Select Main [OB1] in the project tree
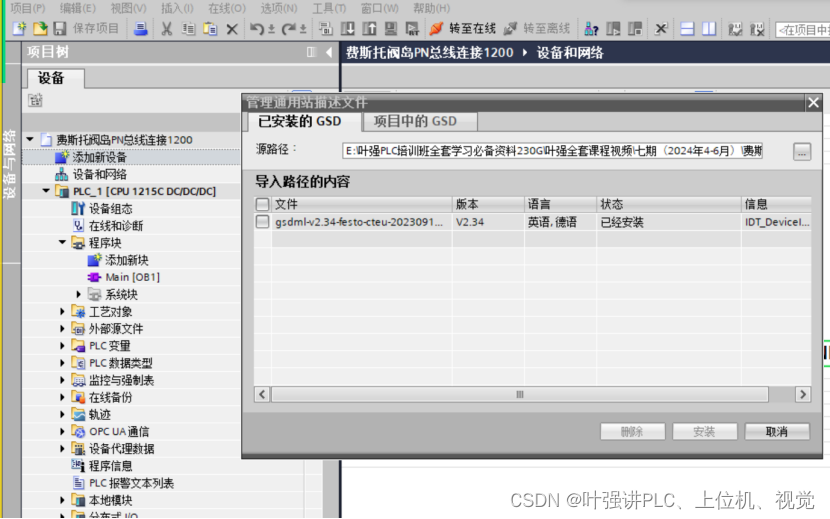 [x=132, y=277]
